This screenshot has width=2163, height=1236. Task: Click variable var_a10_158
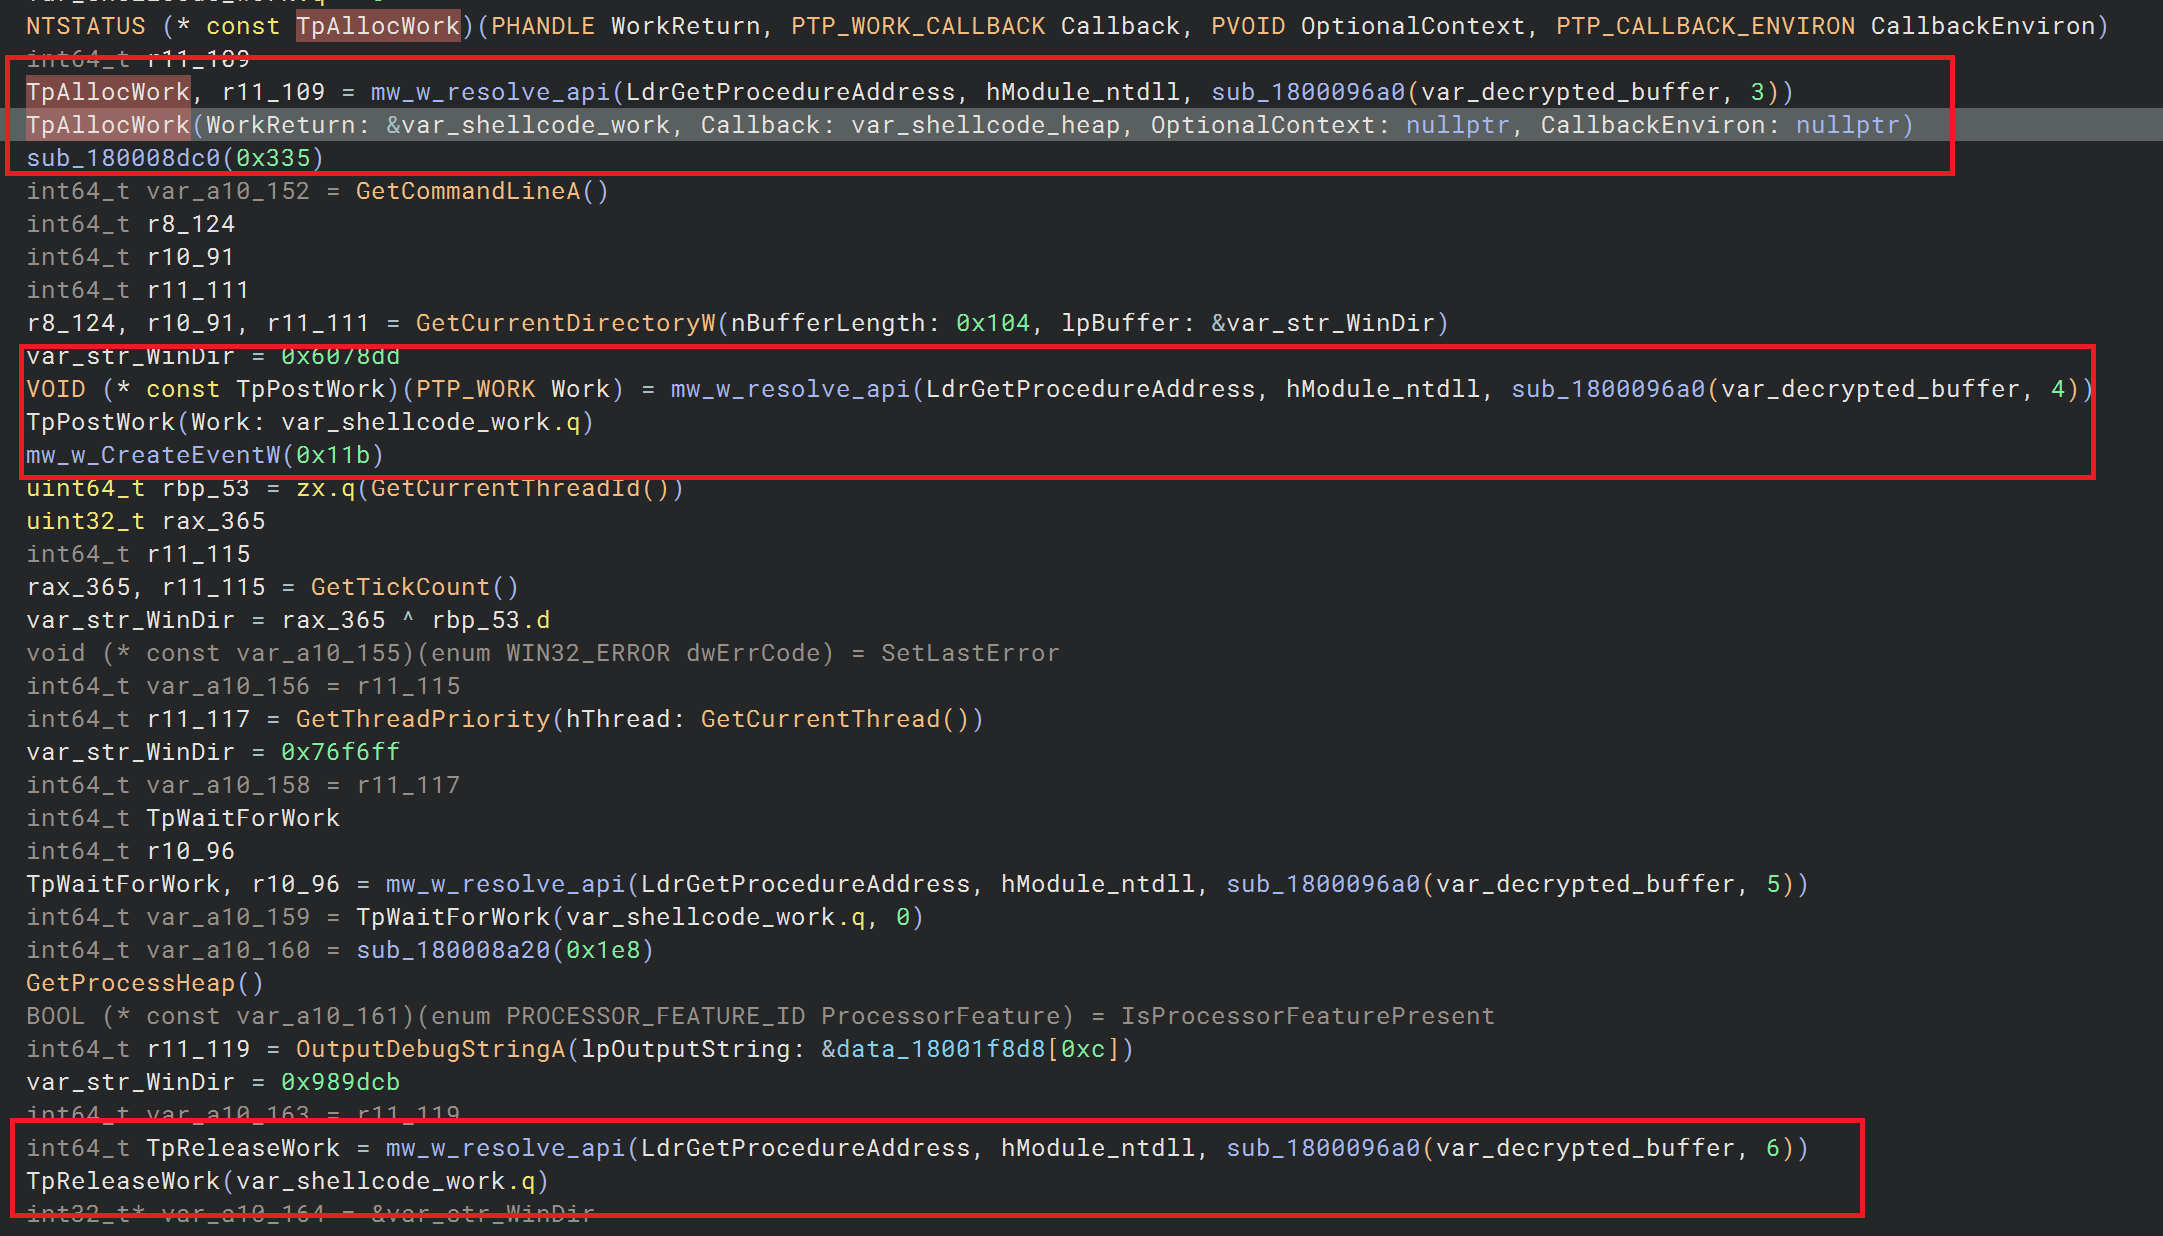(228, 785)
